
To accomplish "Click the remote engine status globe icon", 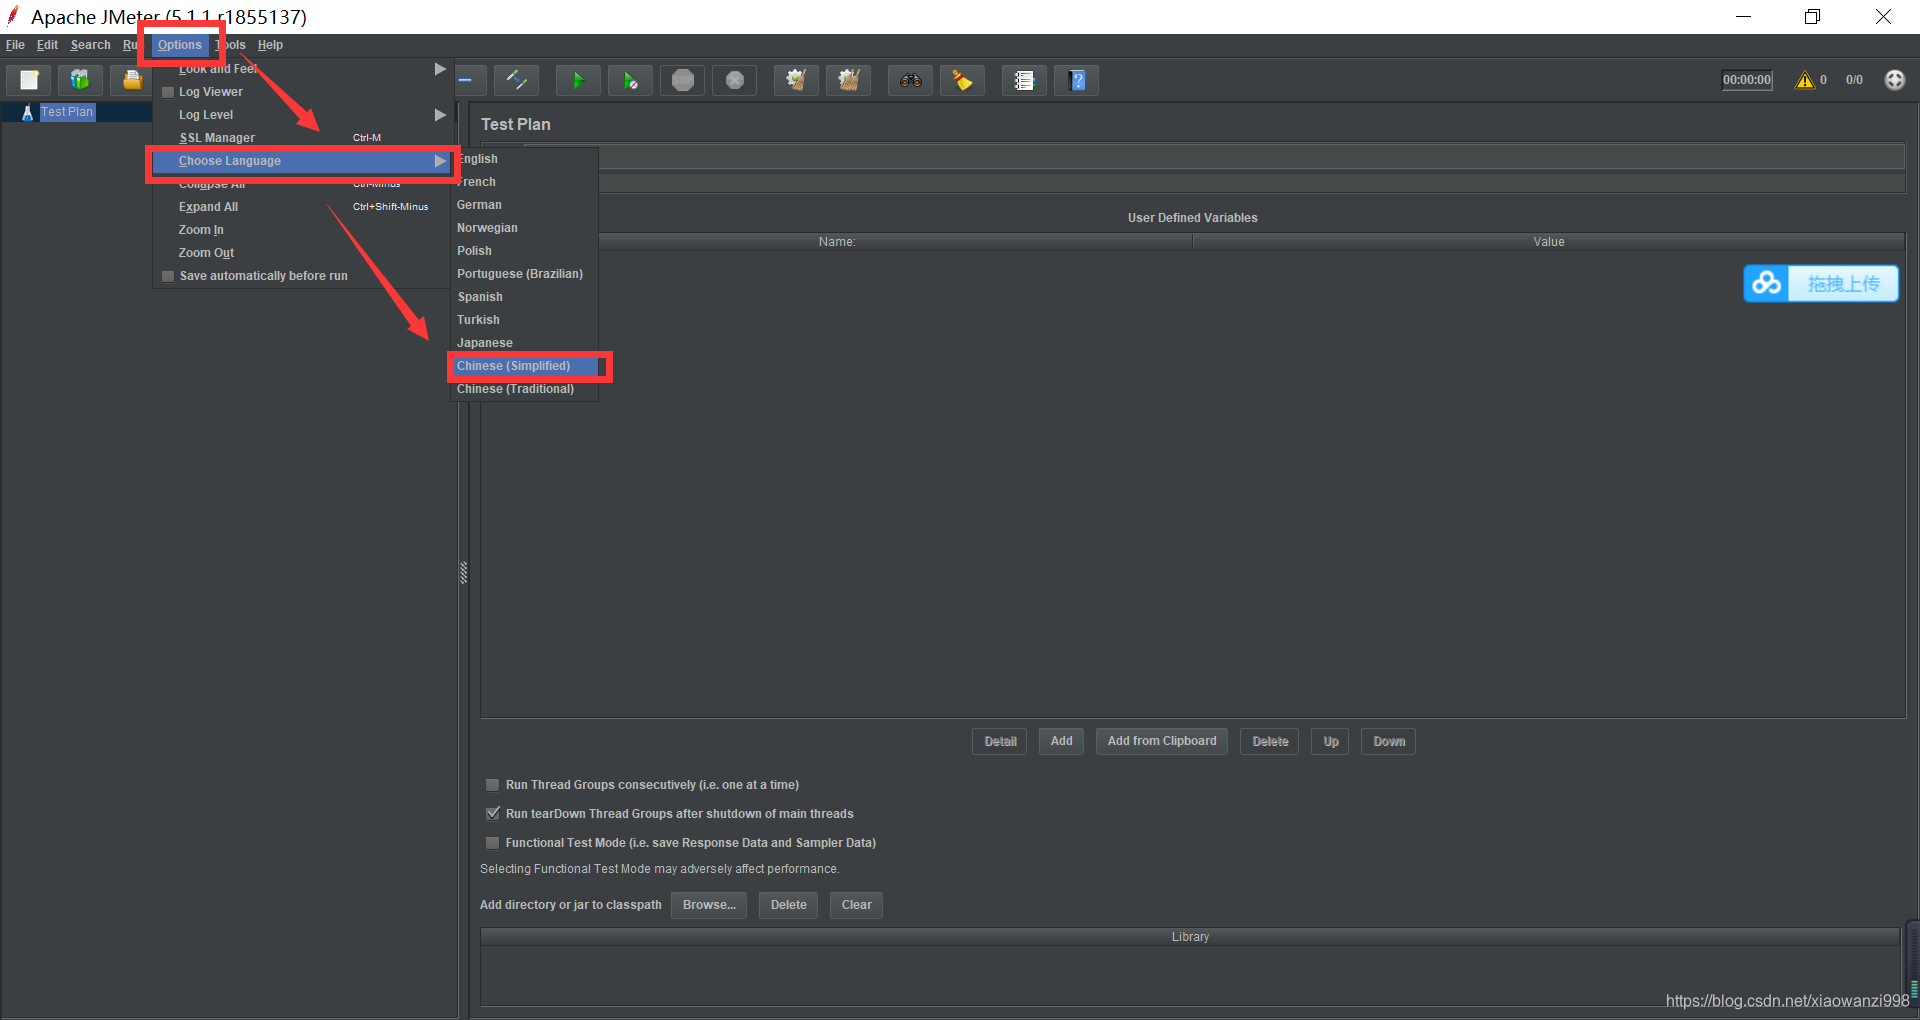I will tap(1894, 80).
